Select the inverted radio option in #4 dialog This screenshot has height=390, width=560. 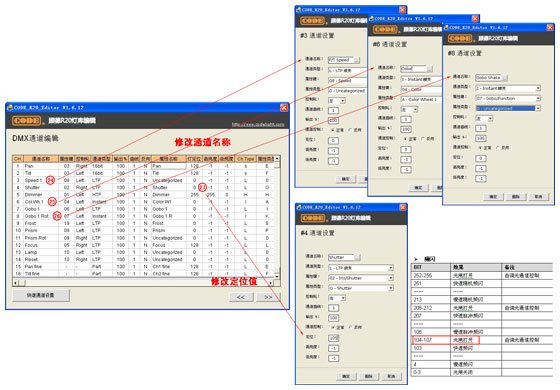tap(355, 327)
